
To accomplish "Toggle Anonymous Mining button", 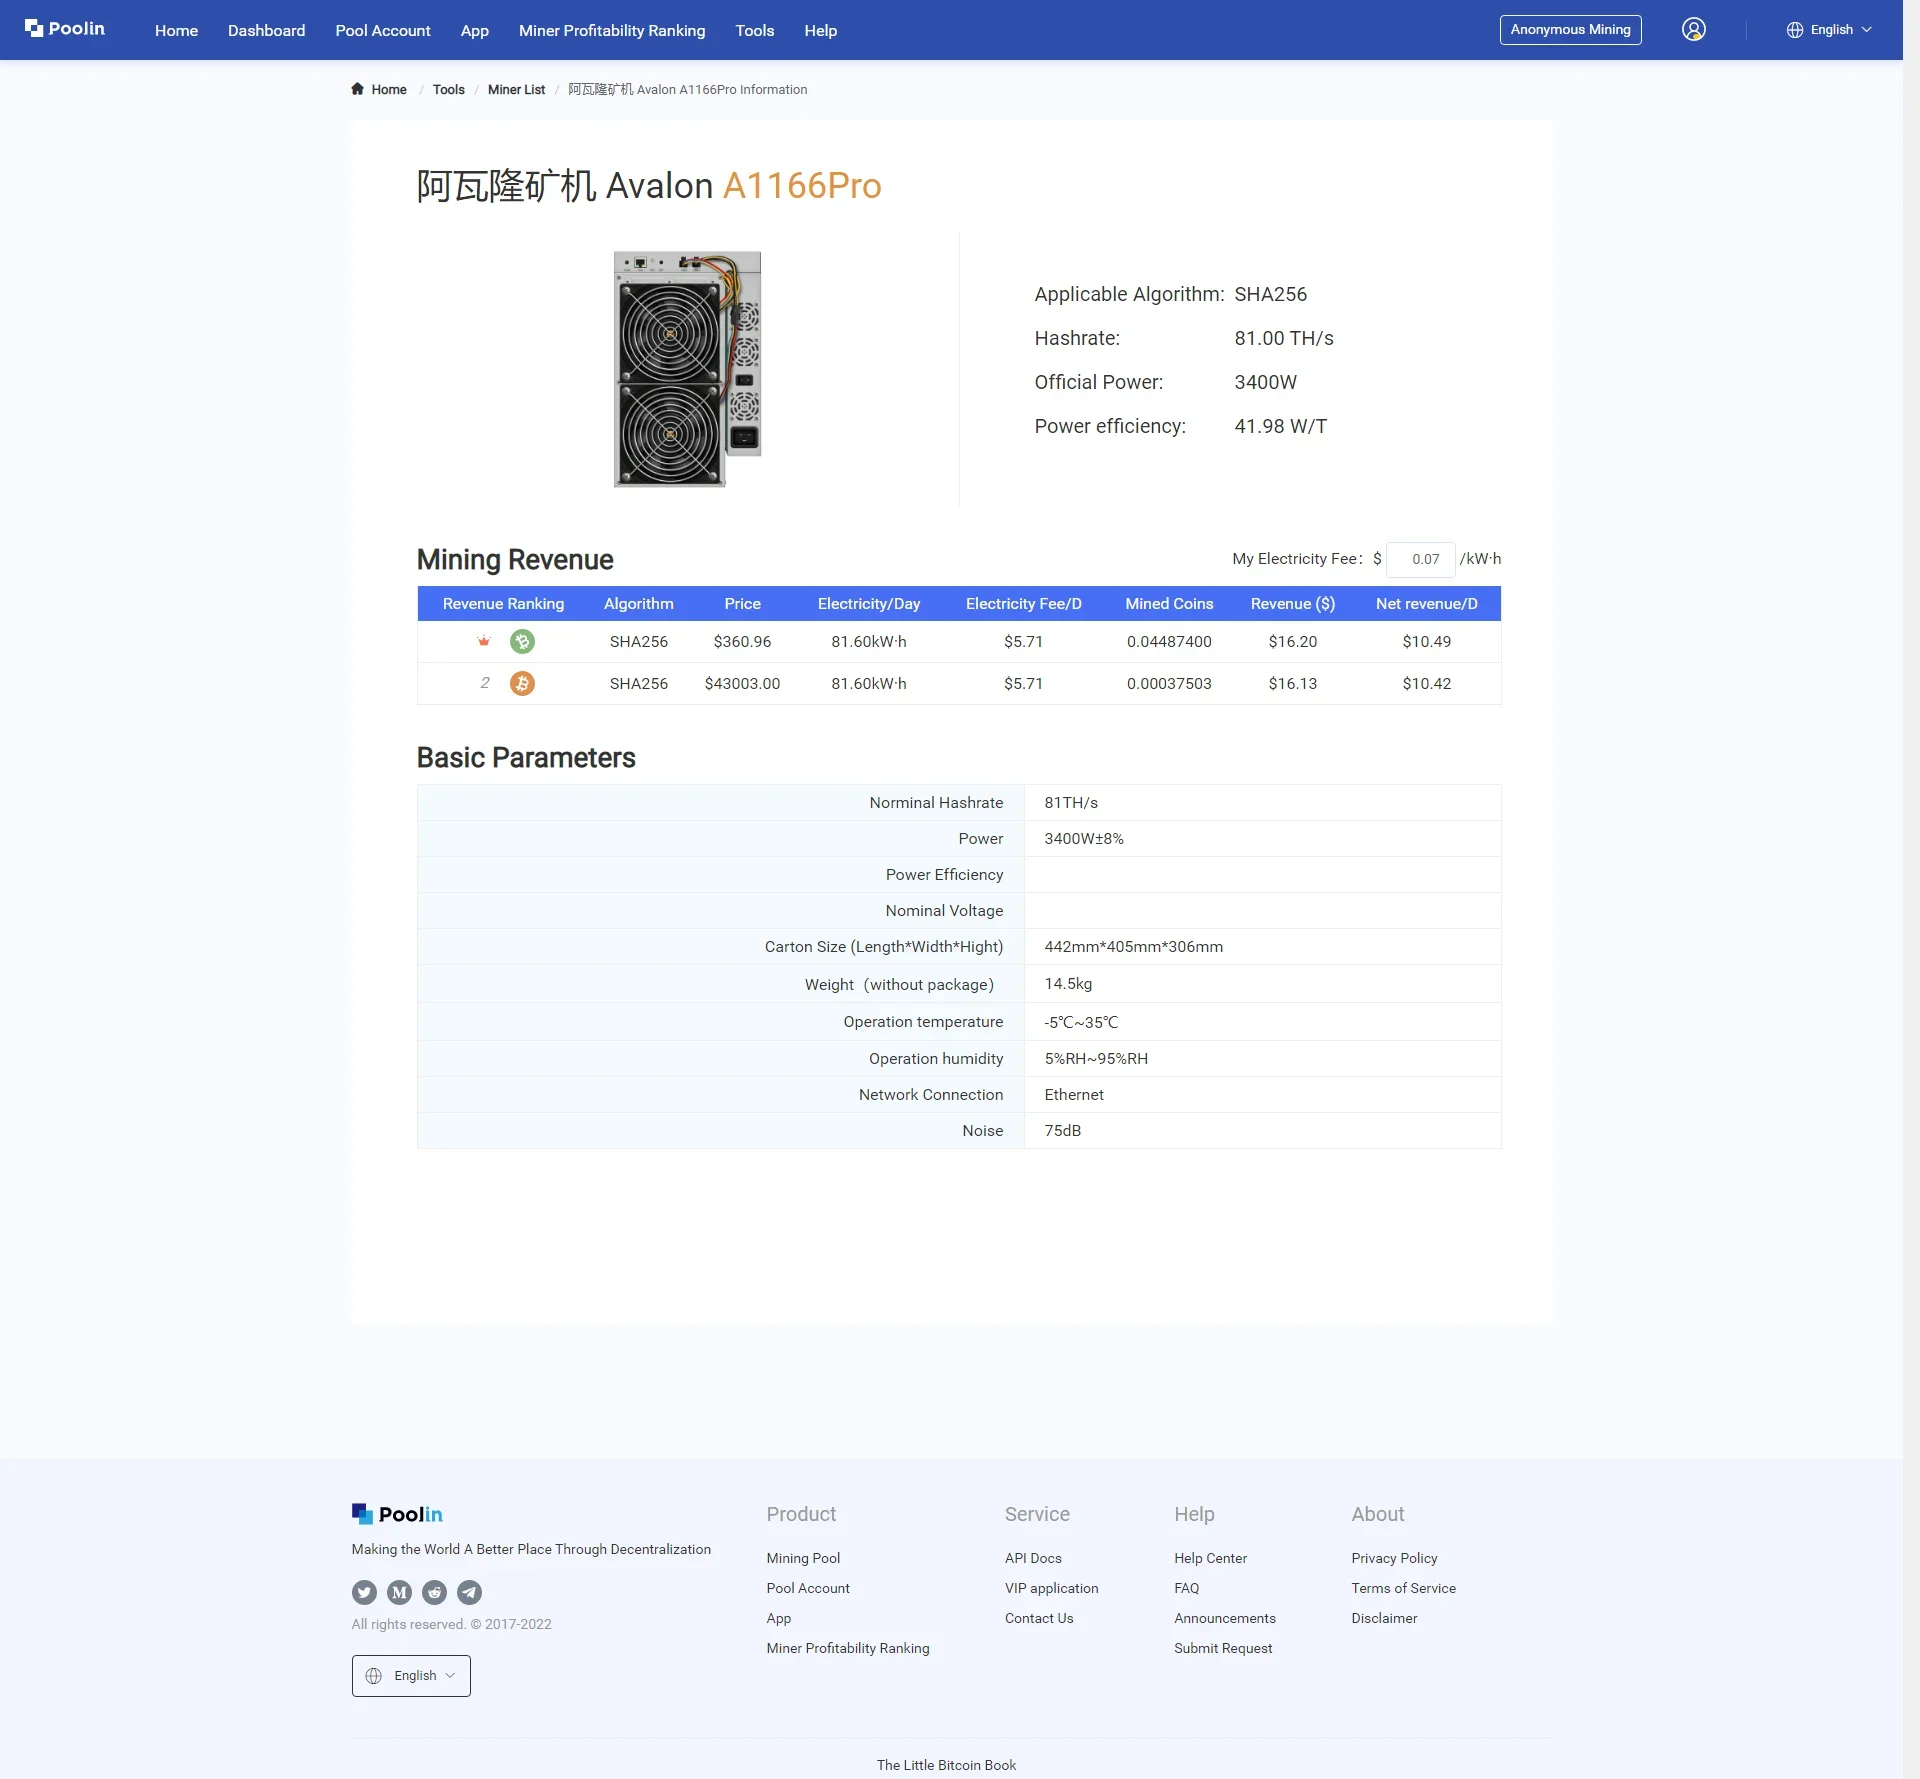I will (1569, 28).
